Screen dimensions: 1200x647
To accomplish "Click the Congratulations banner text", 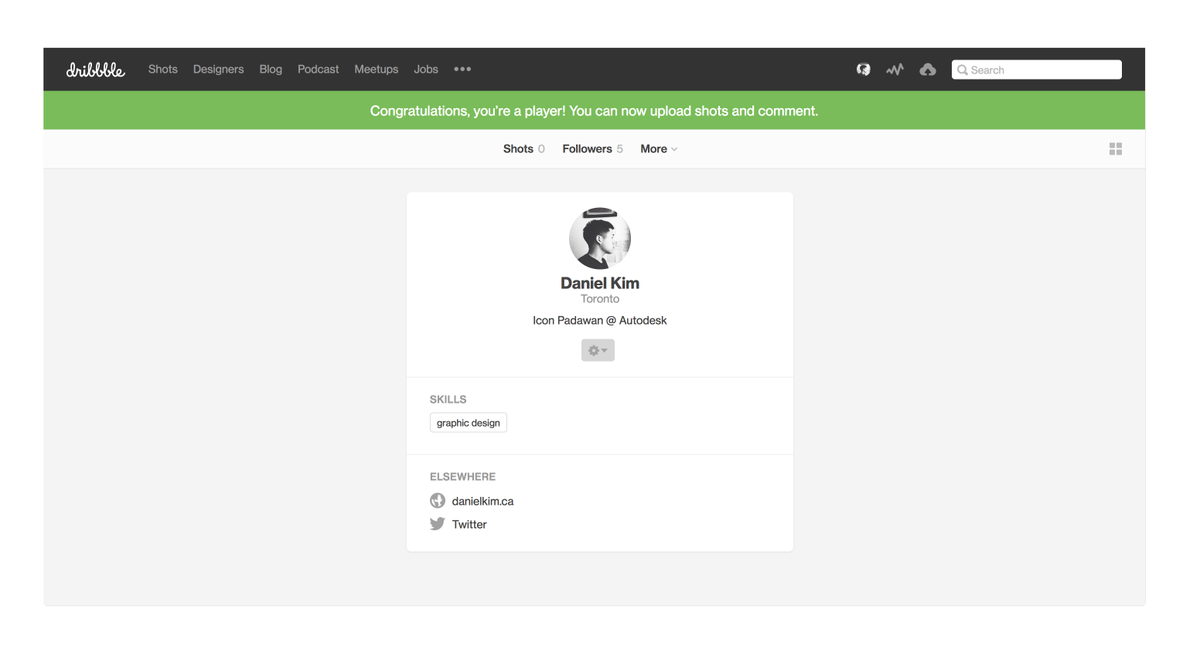I will (594, 111).
